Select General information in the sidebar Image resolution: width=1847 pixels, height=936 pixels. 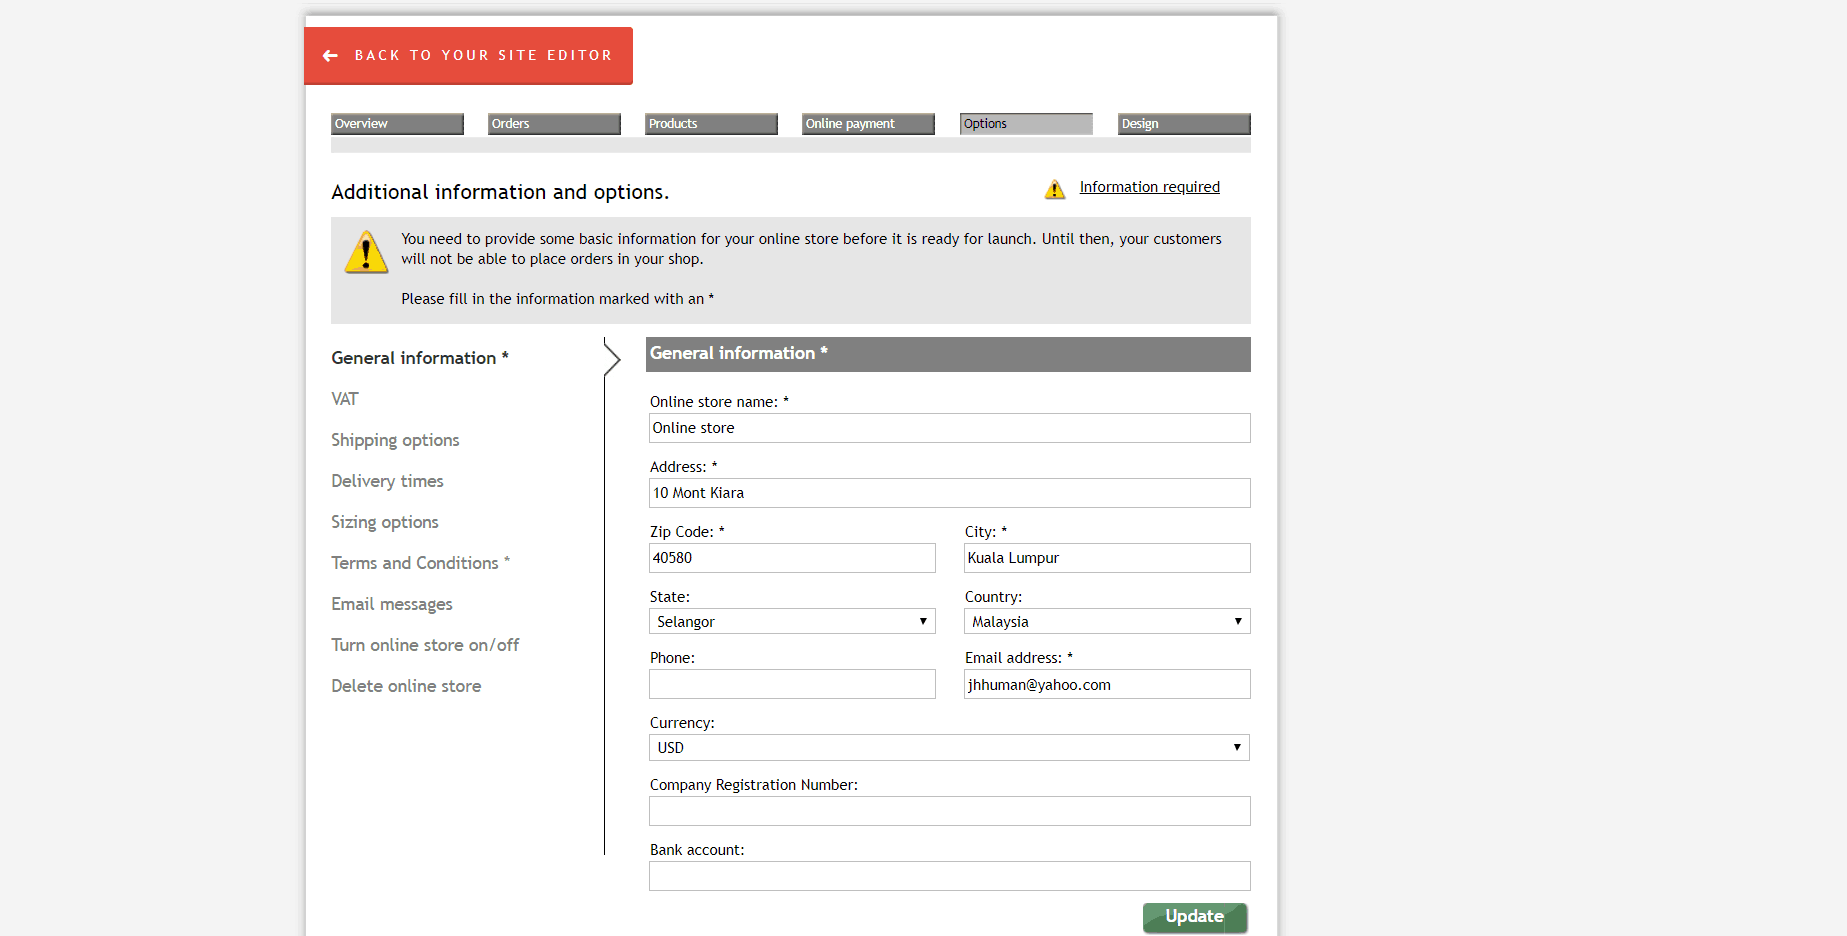(420, 358)
